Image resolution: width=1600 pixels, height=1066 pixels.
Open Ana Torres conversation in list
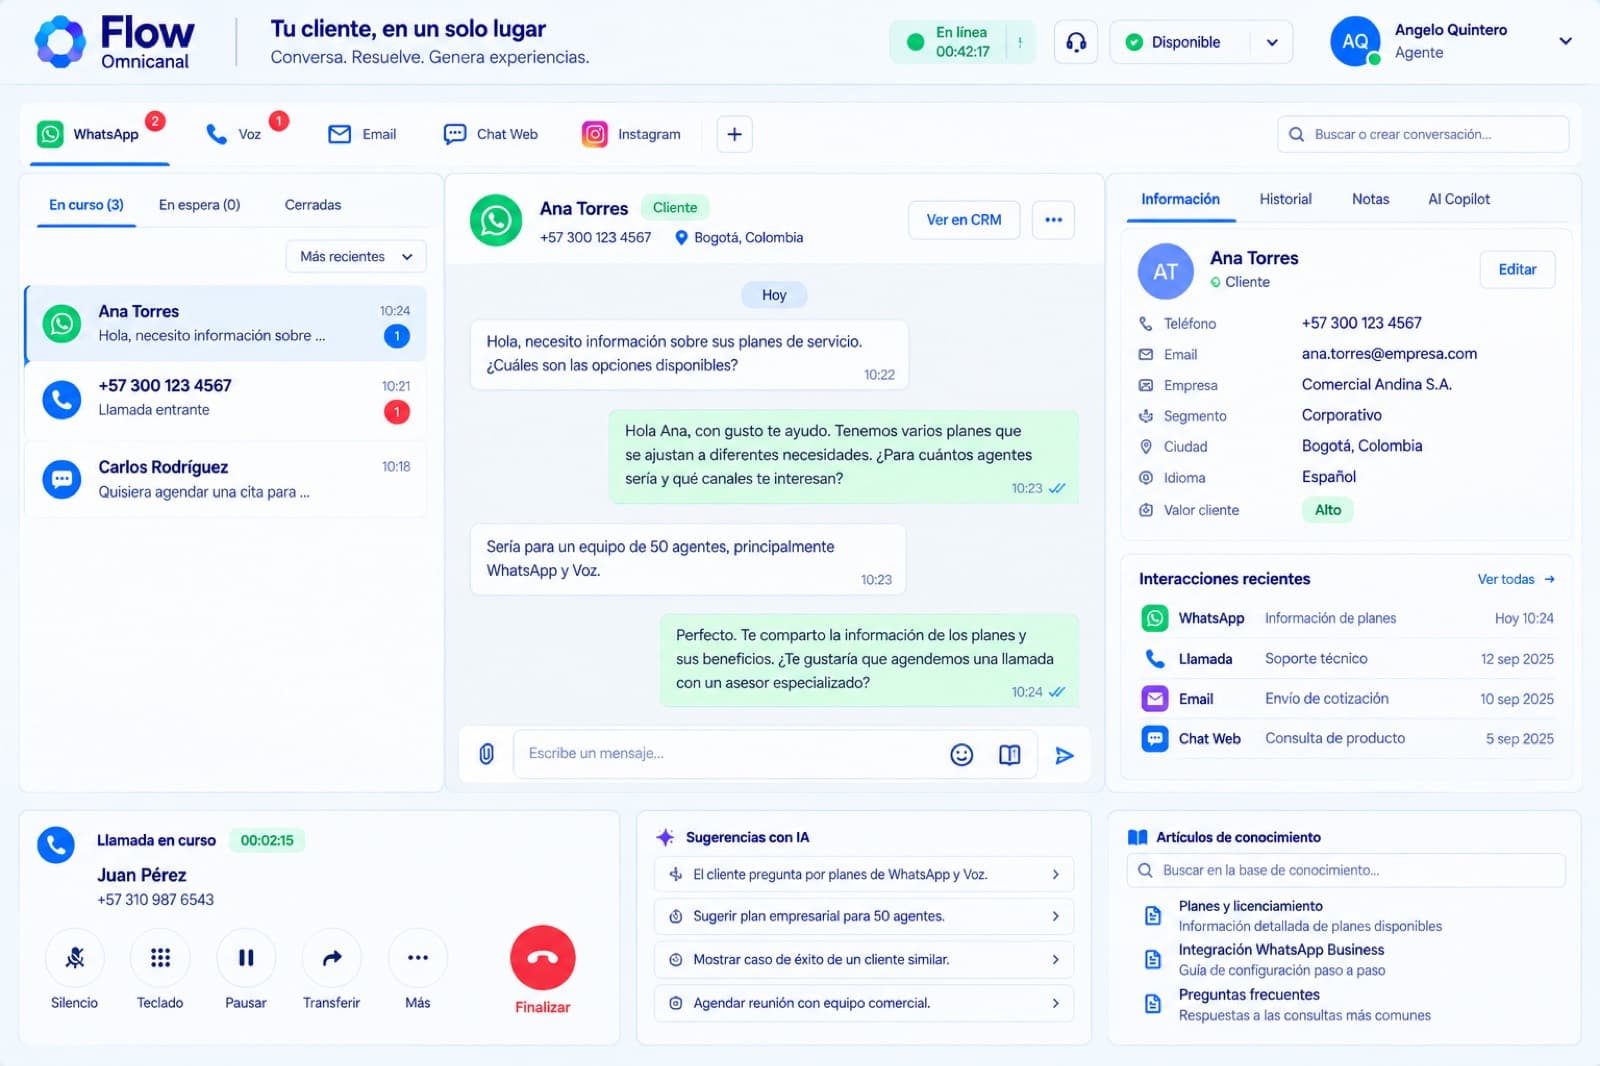point(226,324)
